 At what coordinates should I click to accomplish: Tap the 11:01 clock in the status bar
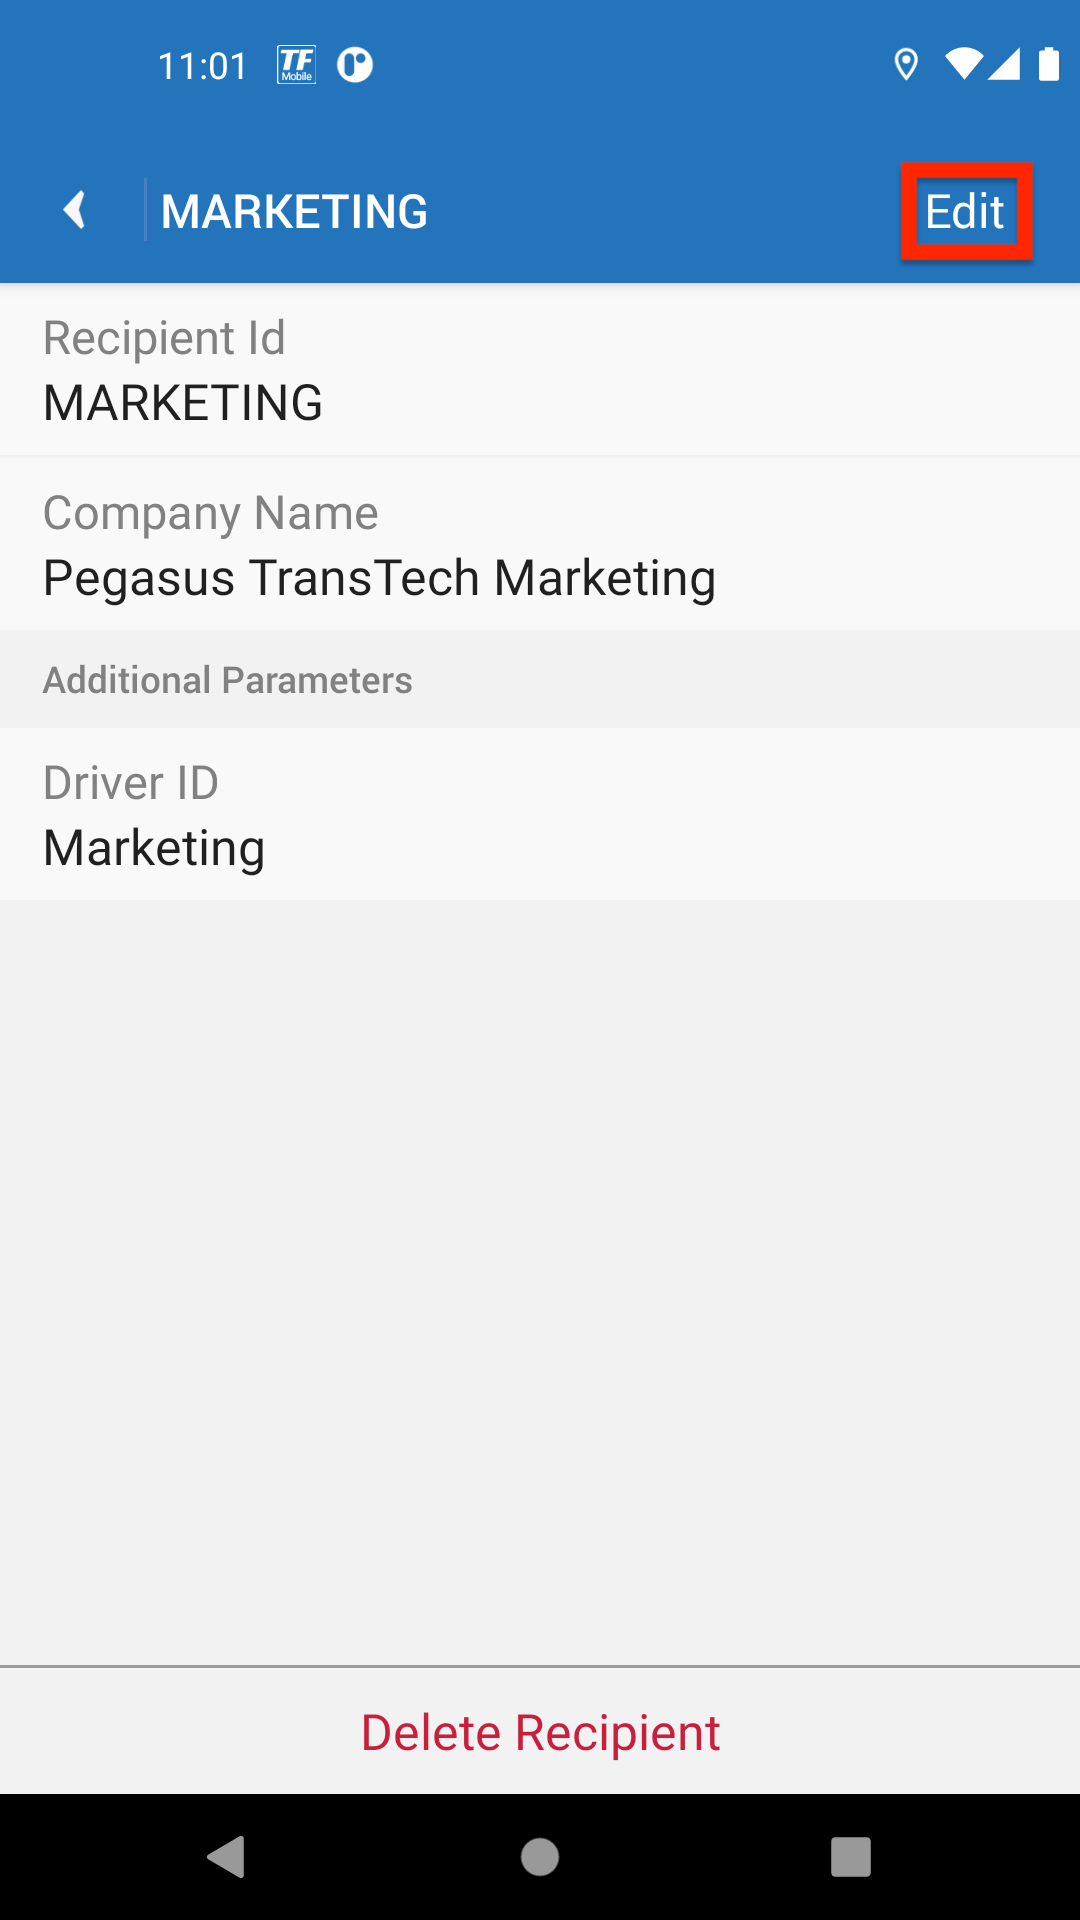[x=203, y=66]
